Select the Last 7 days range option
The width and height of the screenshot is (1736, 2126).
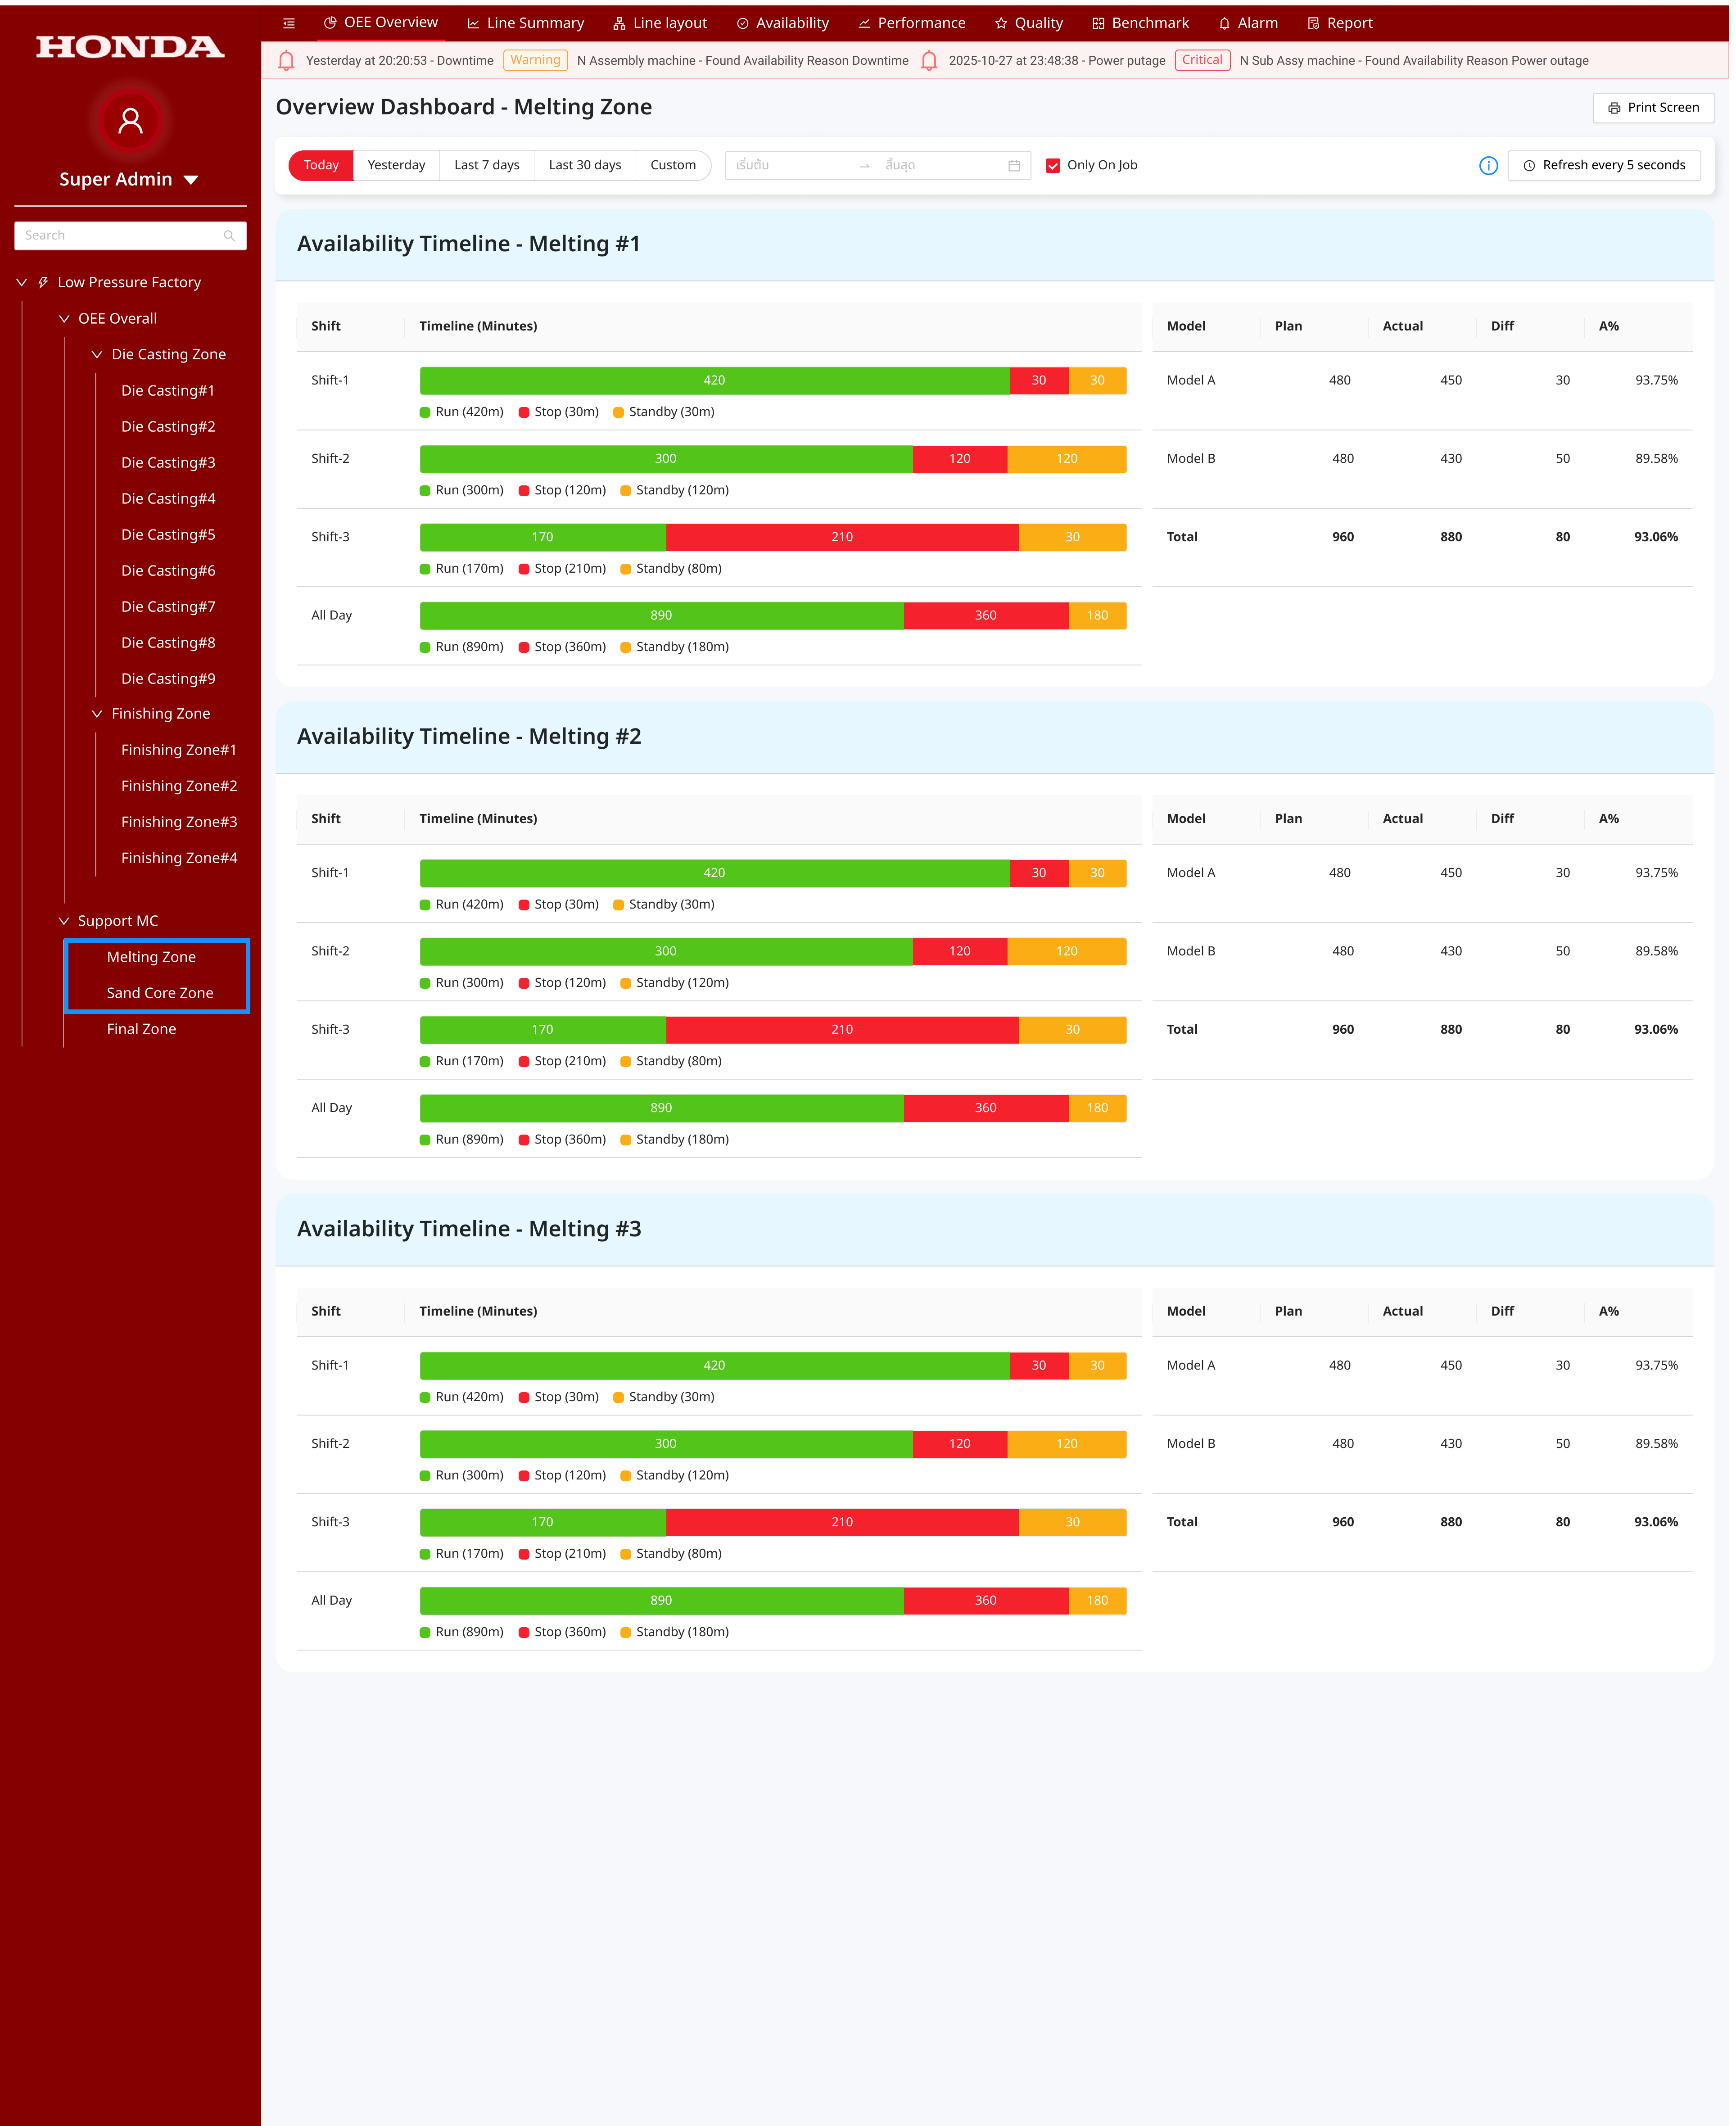coord(486,165)
